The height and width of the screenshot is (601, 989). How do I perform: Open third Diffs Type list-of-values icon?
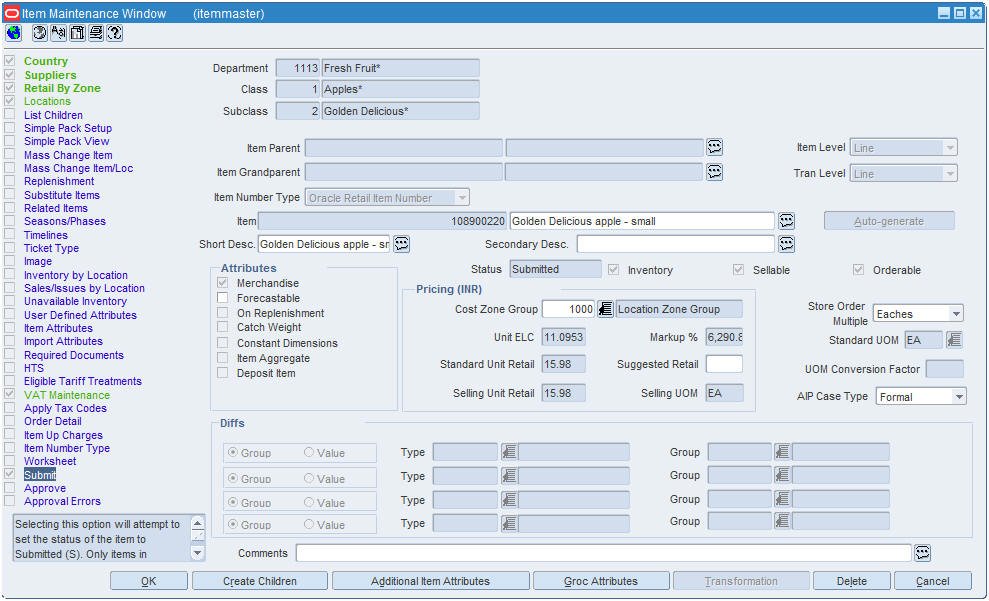coord(509,500)
